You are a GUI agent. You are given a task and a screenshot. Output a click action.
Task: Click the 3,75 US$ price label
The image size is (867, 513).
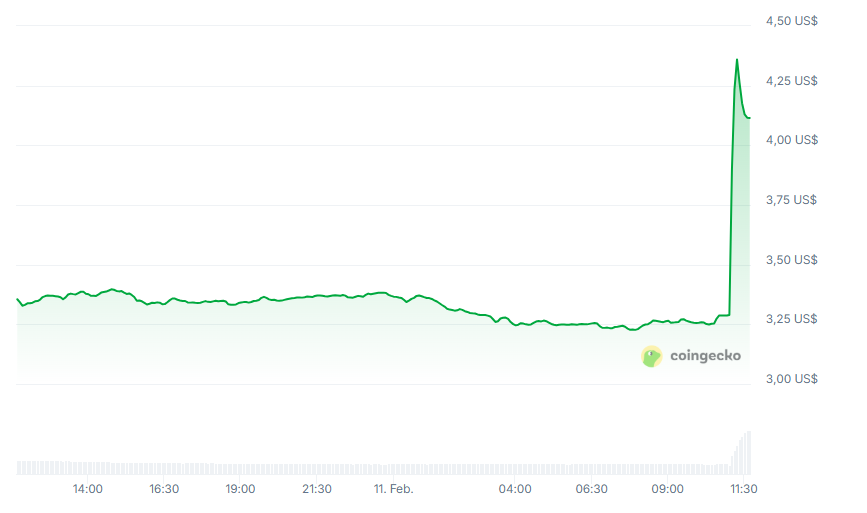tap(792, 200)
